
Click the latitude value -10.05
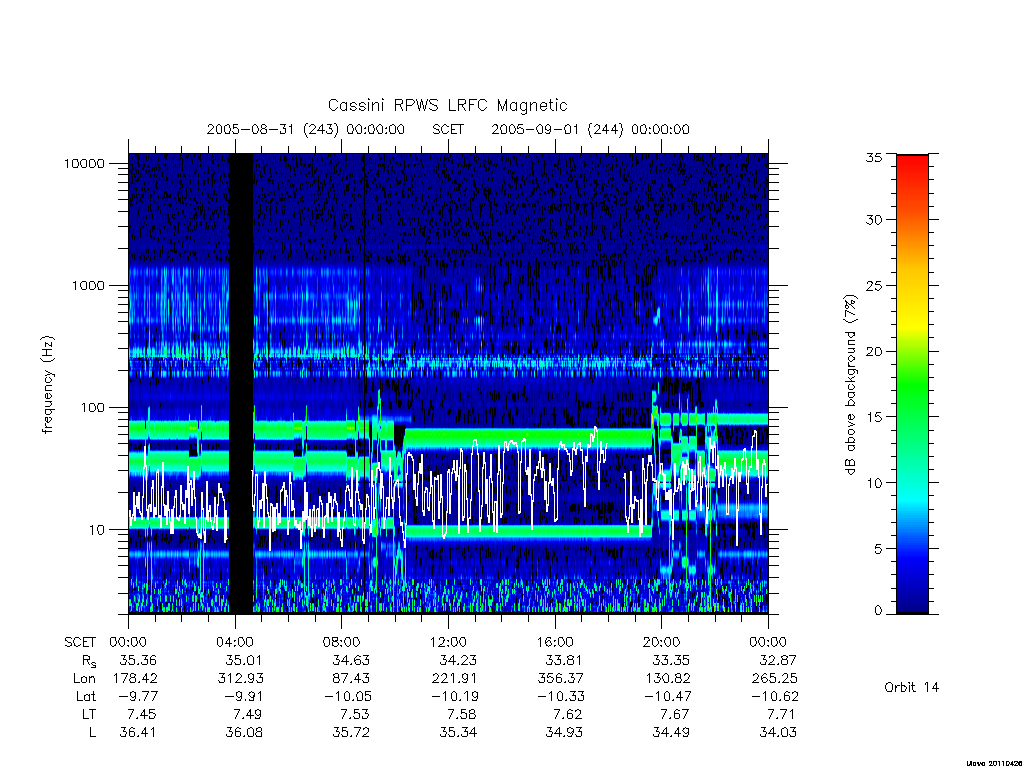pyautogui.click(x=347, y=697)
